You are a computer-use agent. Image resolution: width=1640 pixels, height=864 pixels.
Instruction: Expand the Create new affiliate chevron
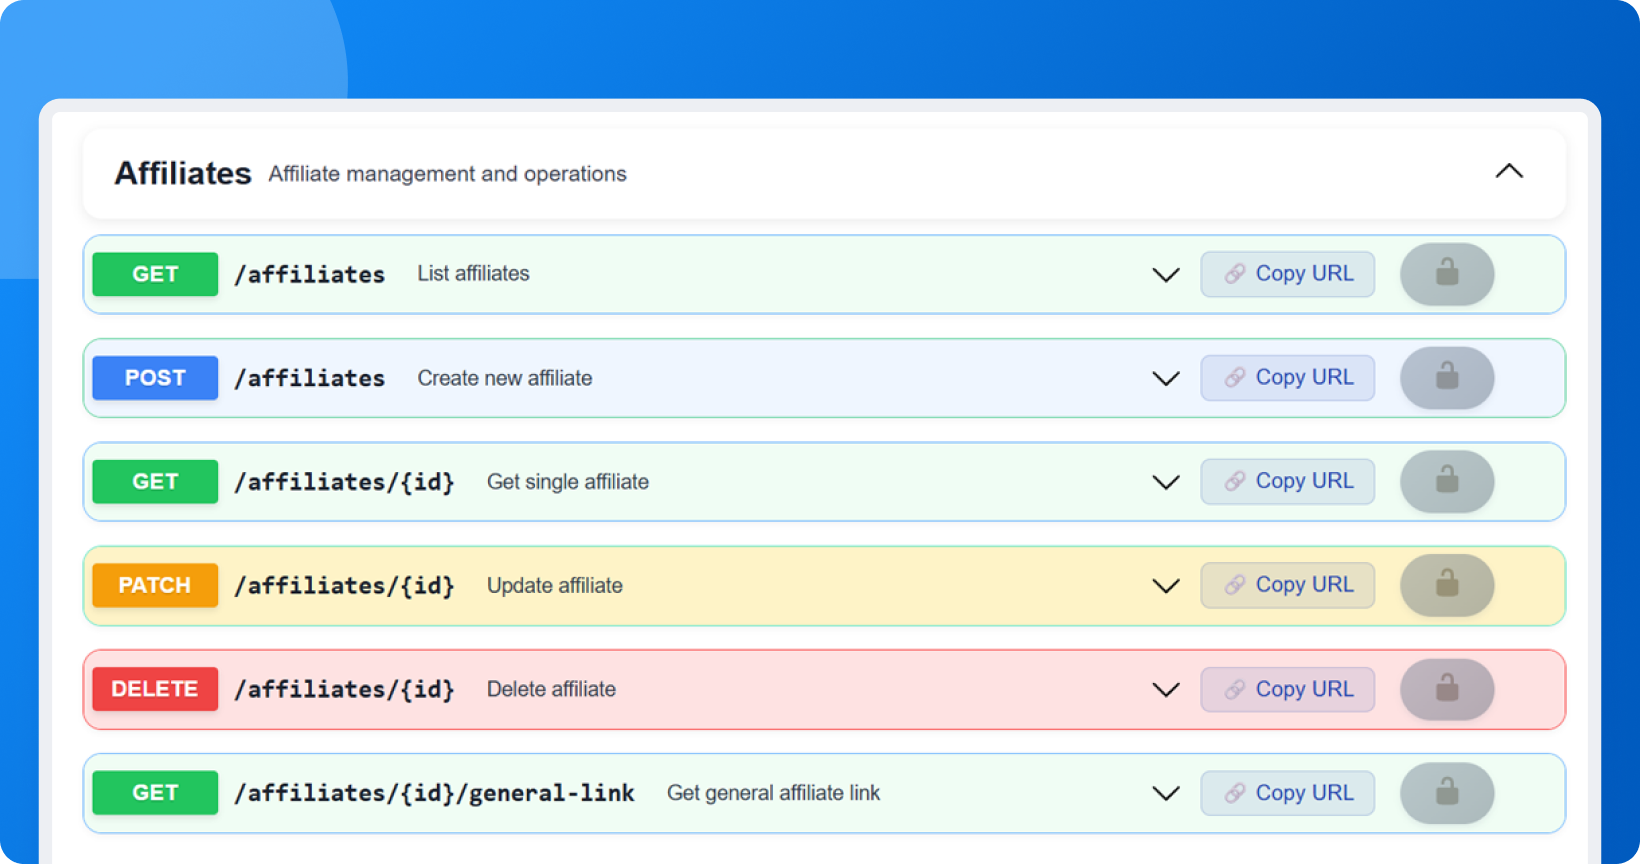point(1165,379)
